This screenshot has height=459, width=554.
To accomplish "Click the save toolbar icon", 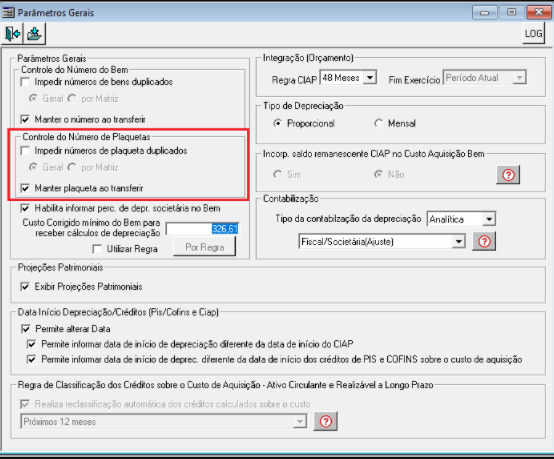I will click(x=35, y=34).
